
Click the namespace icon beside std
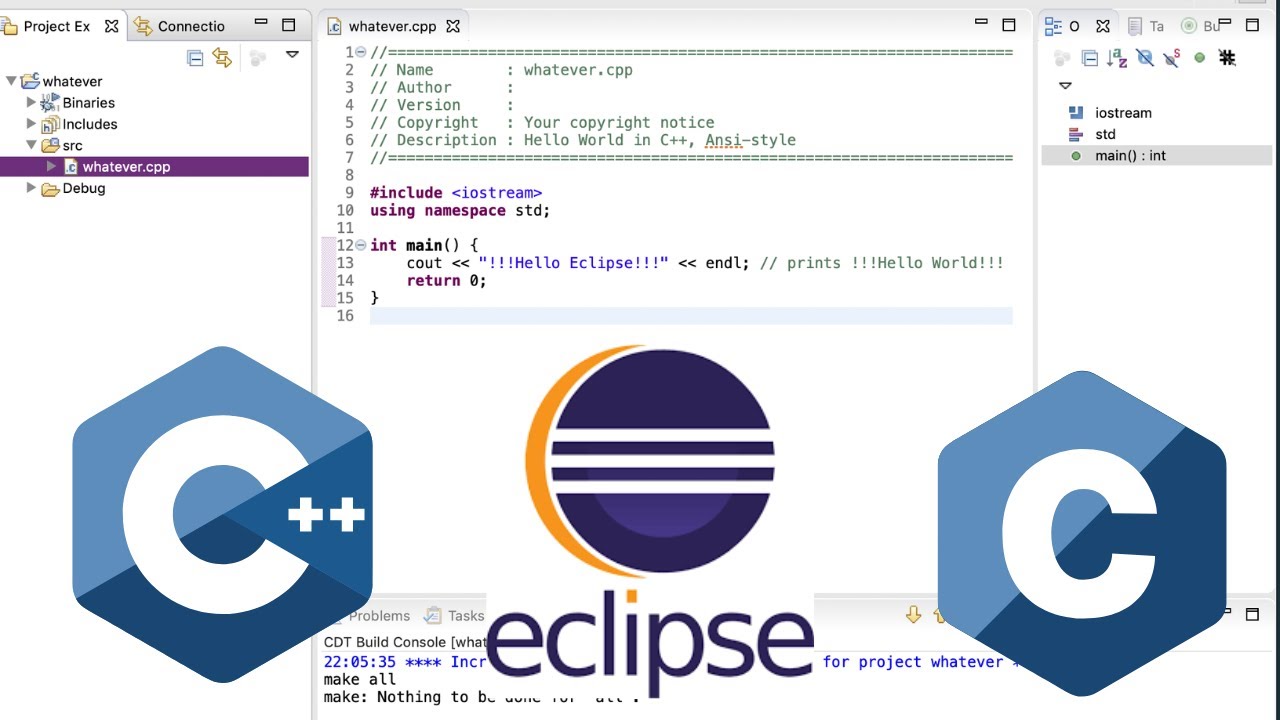(x=1076, y=134)
